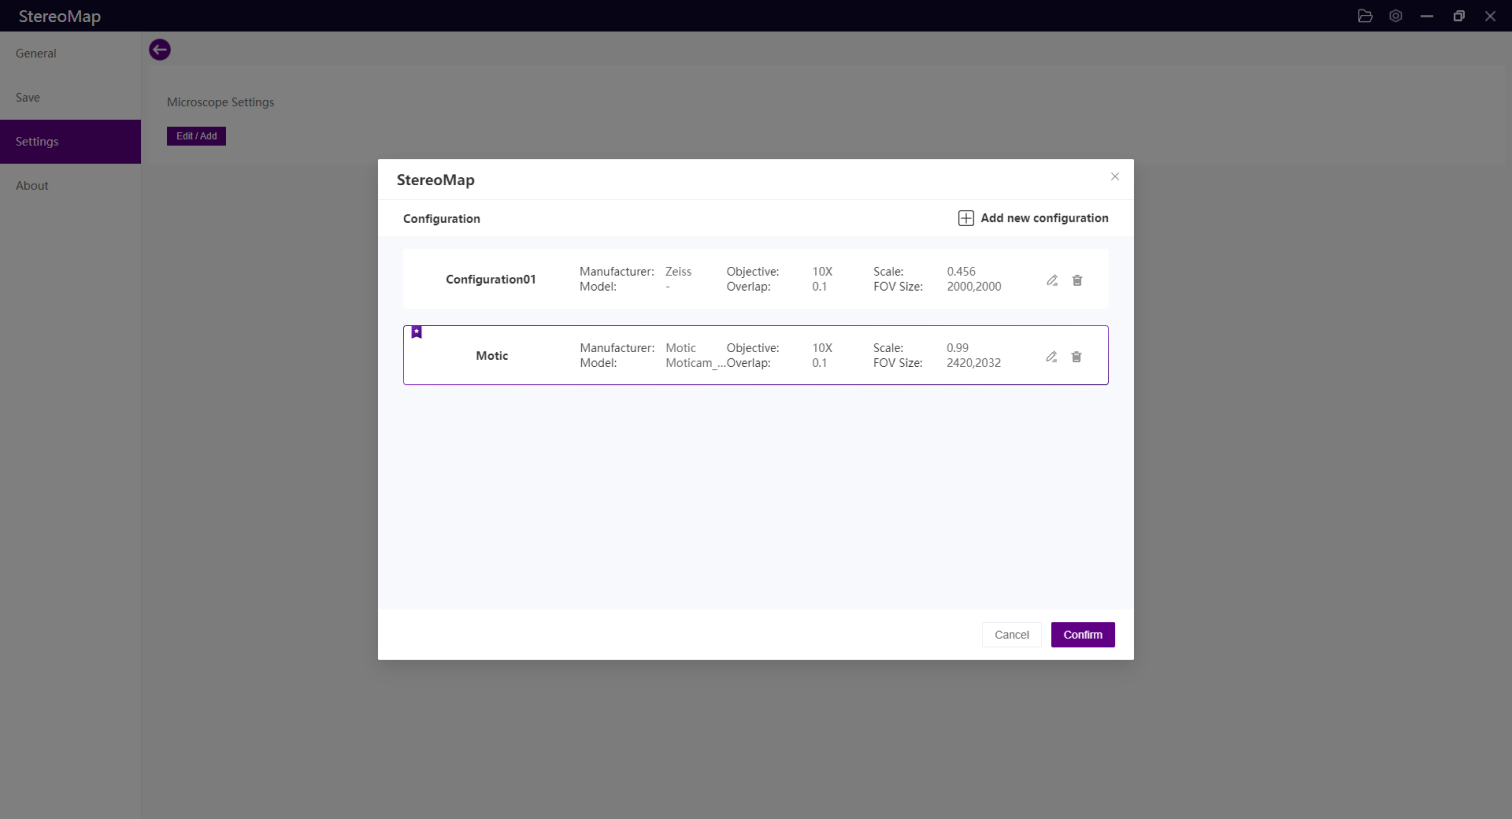This screenshot has width=1512, height=819.
Task: Click the bookmark star on the Motic card
Action: point(417,333)
